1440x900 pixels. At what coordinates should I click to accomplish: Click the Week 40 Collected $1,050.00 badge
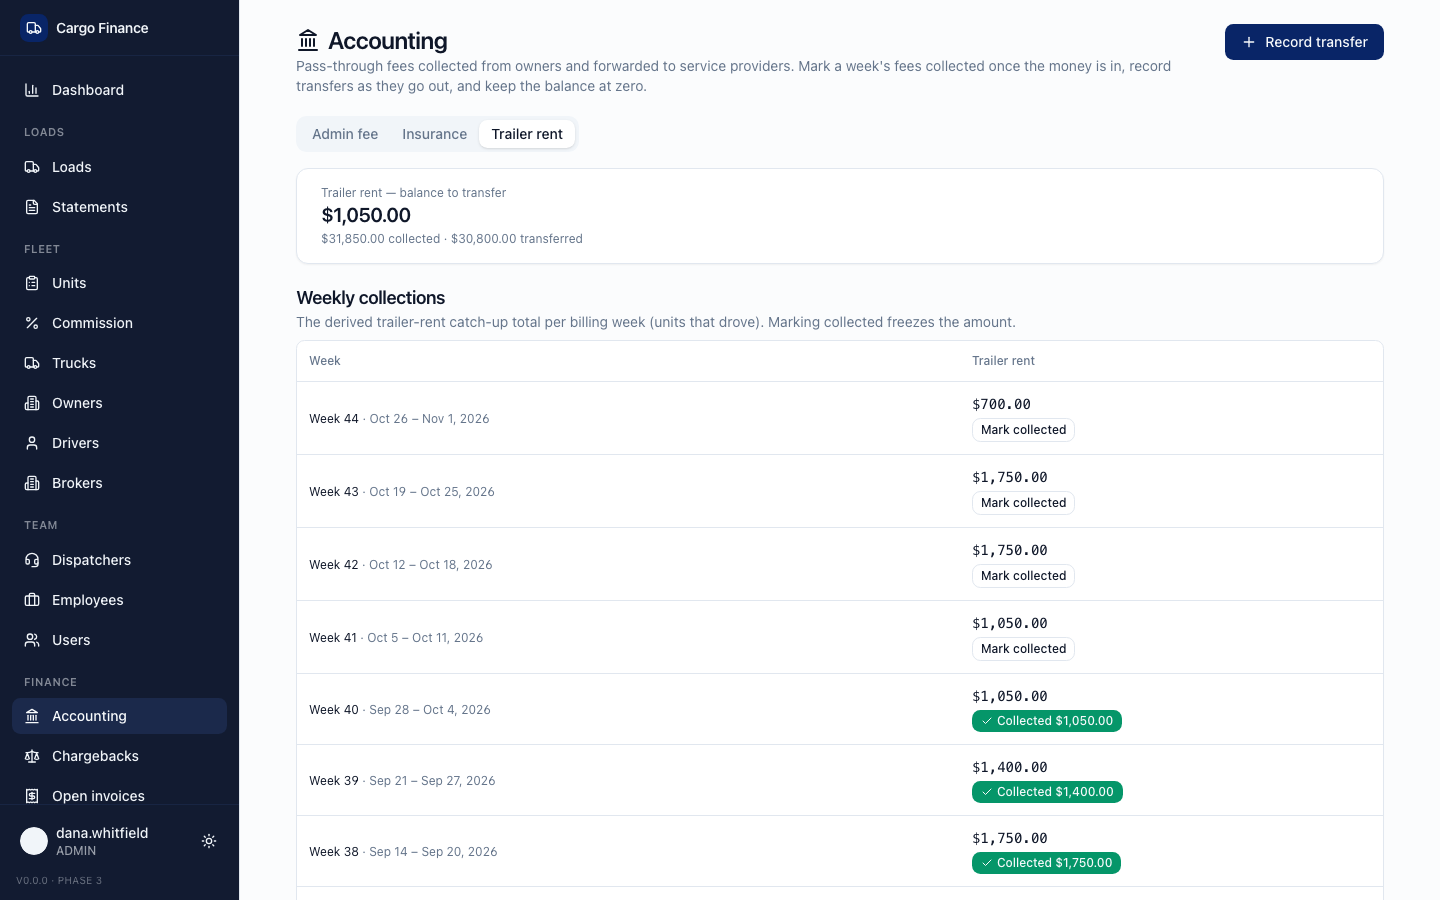point(1047,721)
